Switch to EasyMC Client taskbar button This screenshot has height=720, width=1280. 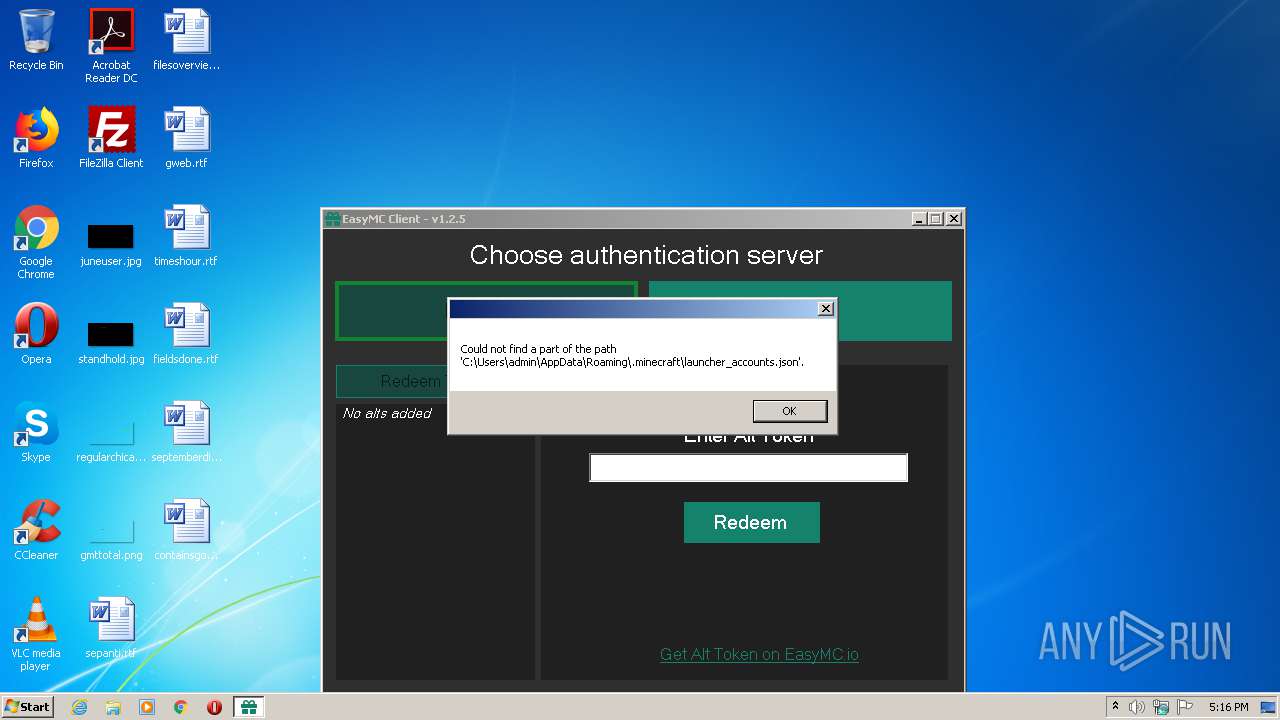pyautogui.click(x=248, y=707)
